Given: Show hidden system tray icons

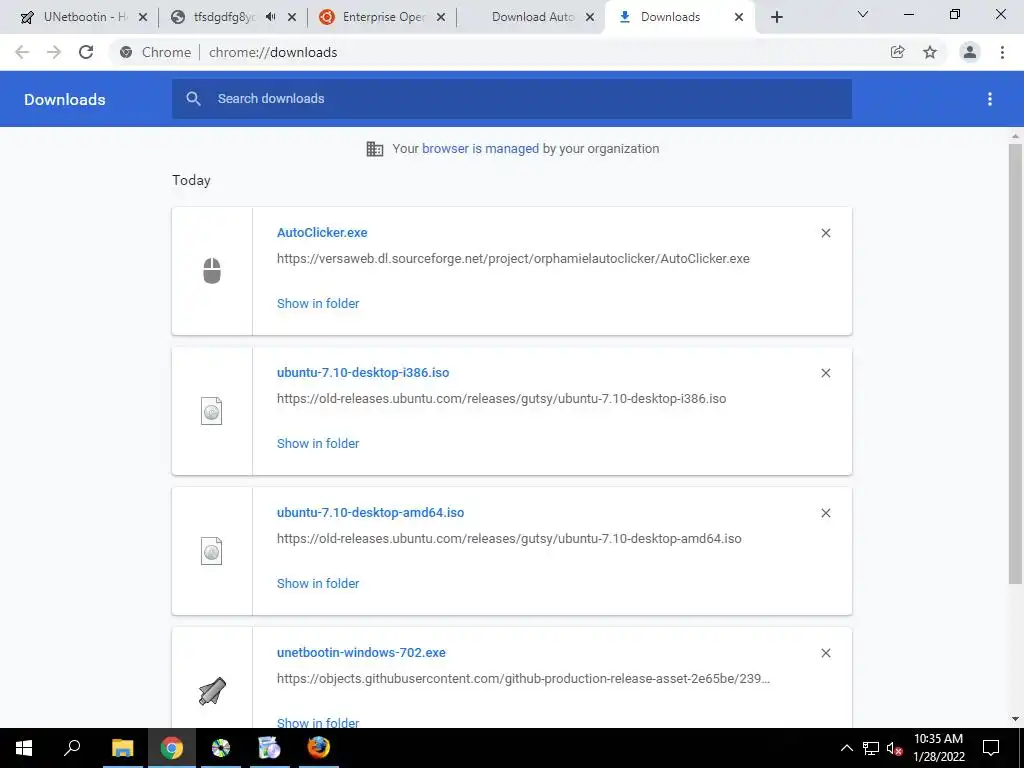Looking at the screenshot, I should point(846,748).
